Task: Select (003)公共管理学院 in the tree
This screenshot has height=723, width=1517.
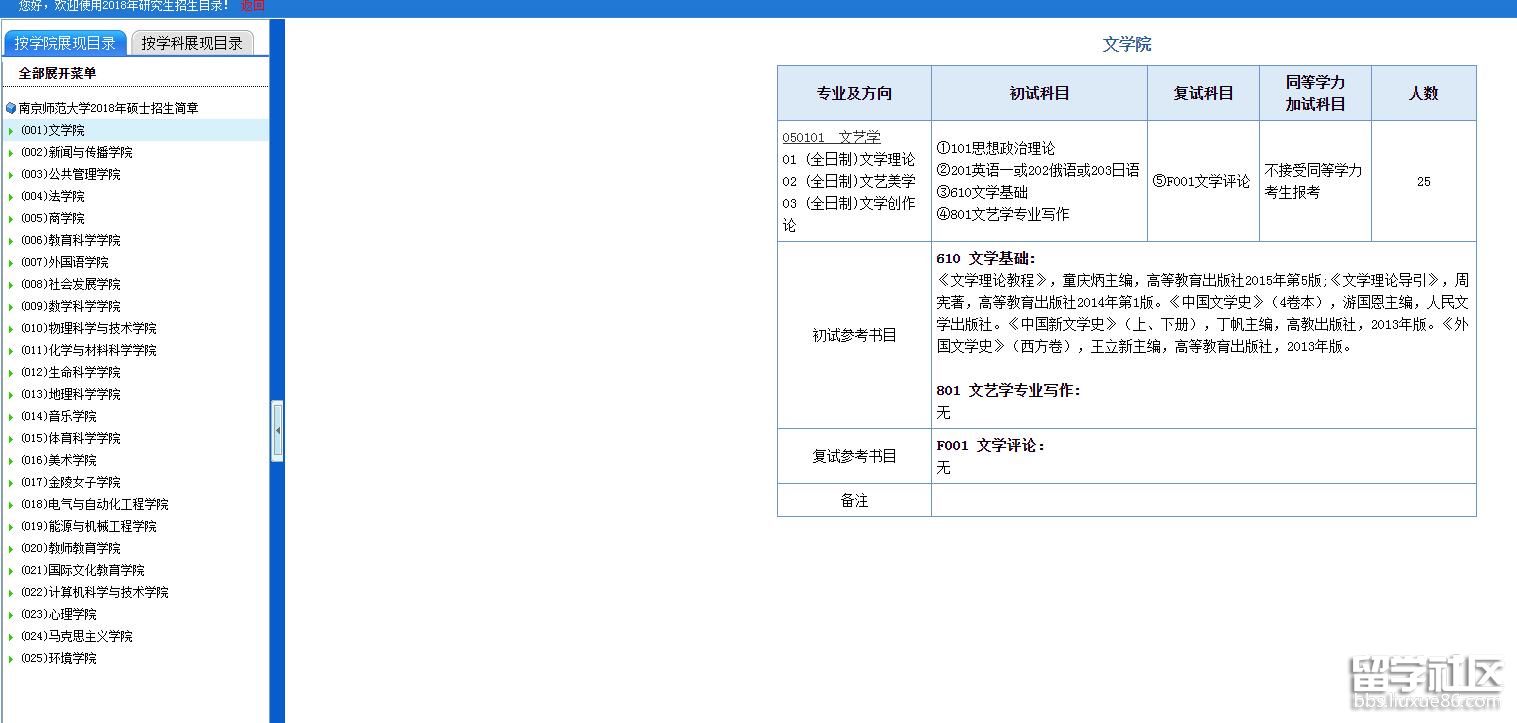Action: click(70, 174)
